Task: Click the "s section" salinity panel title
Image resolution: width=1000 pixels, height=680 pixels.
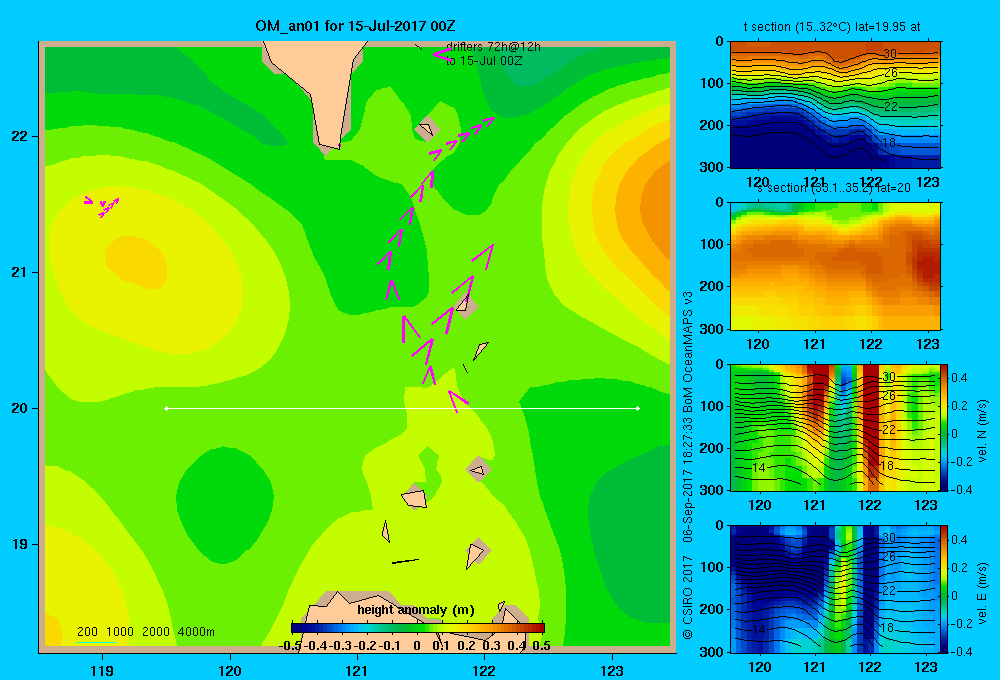Action: pyautogui.click(x=834, y=188)
